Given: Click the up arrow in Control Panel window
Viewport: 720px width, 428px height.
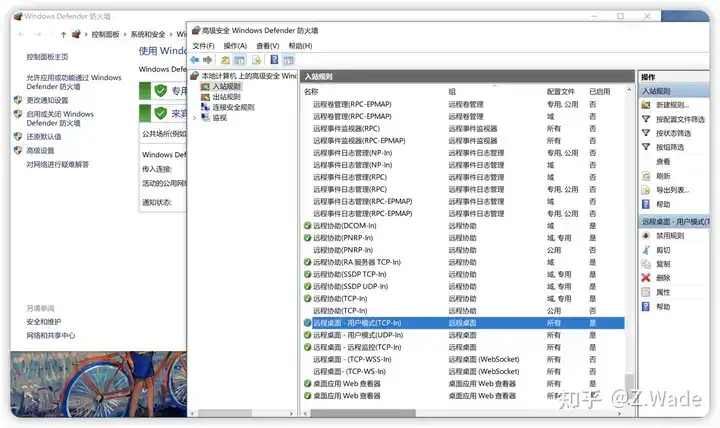Looking at the screenshot, I should (x=63, y=34).
